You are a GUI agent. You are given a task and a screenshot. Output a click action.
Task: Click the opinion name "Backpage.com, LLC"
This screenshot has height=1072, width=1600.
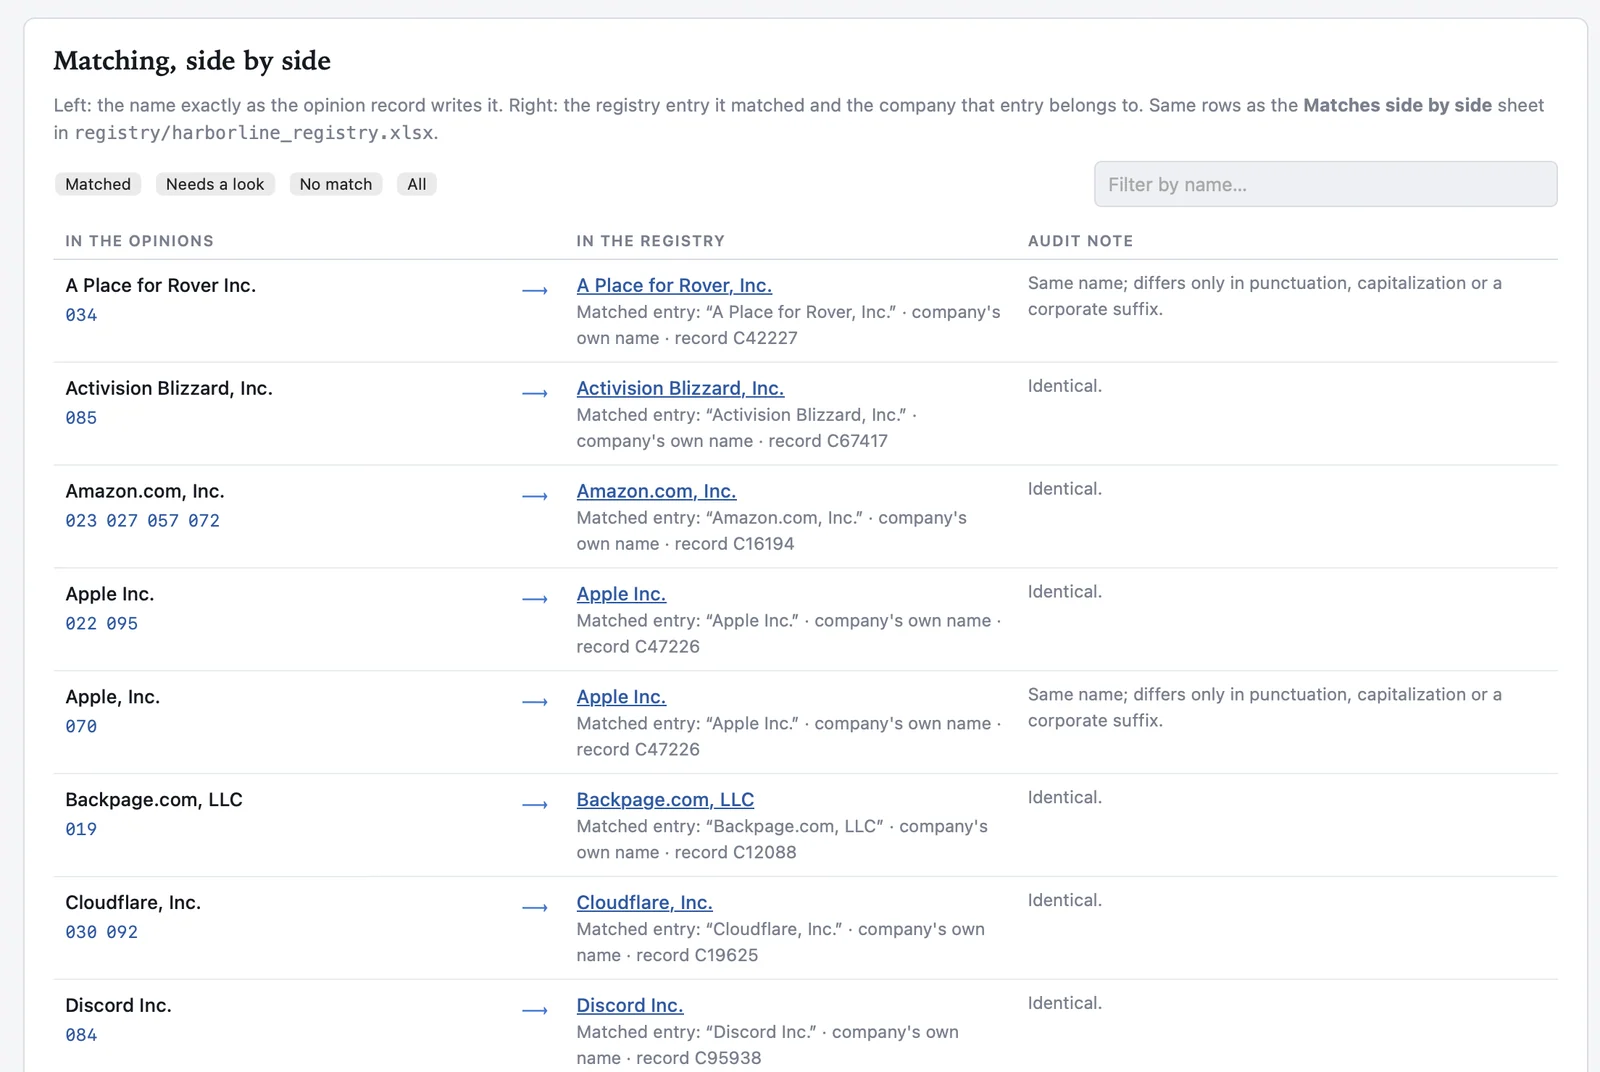(x=154, y=800)
